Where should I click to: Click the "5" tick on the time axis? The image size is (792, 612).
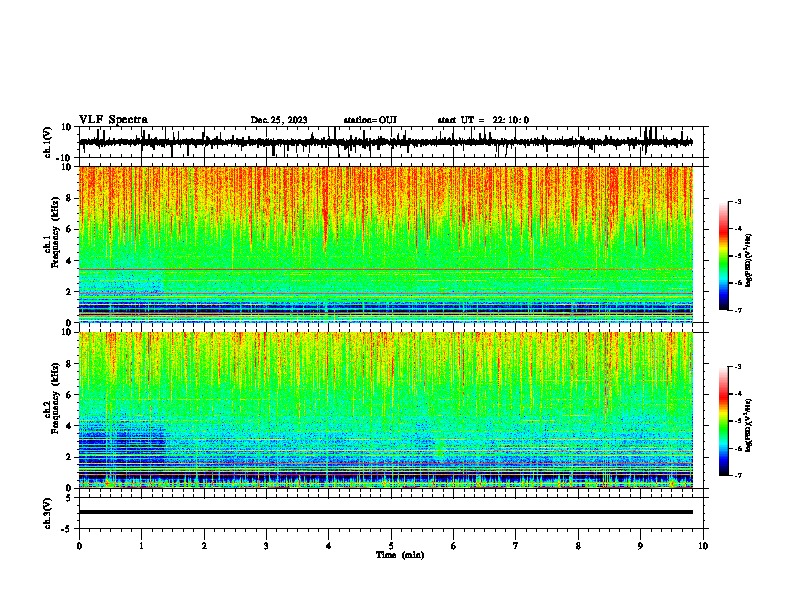391,546
